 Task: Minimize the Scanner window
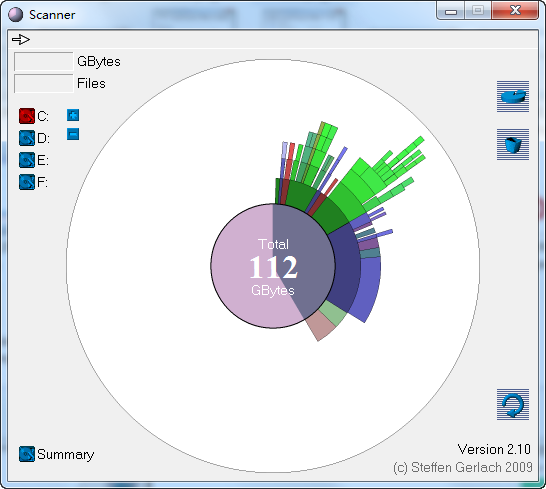(451, 11)
